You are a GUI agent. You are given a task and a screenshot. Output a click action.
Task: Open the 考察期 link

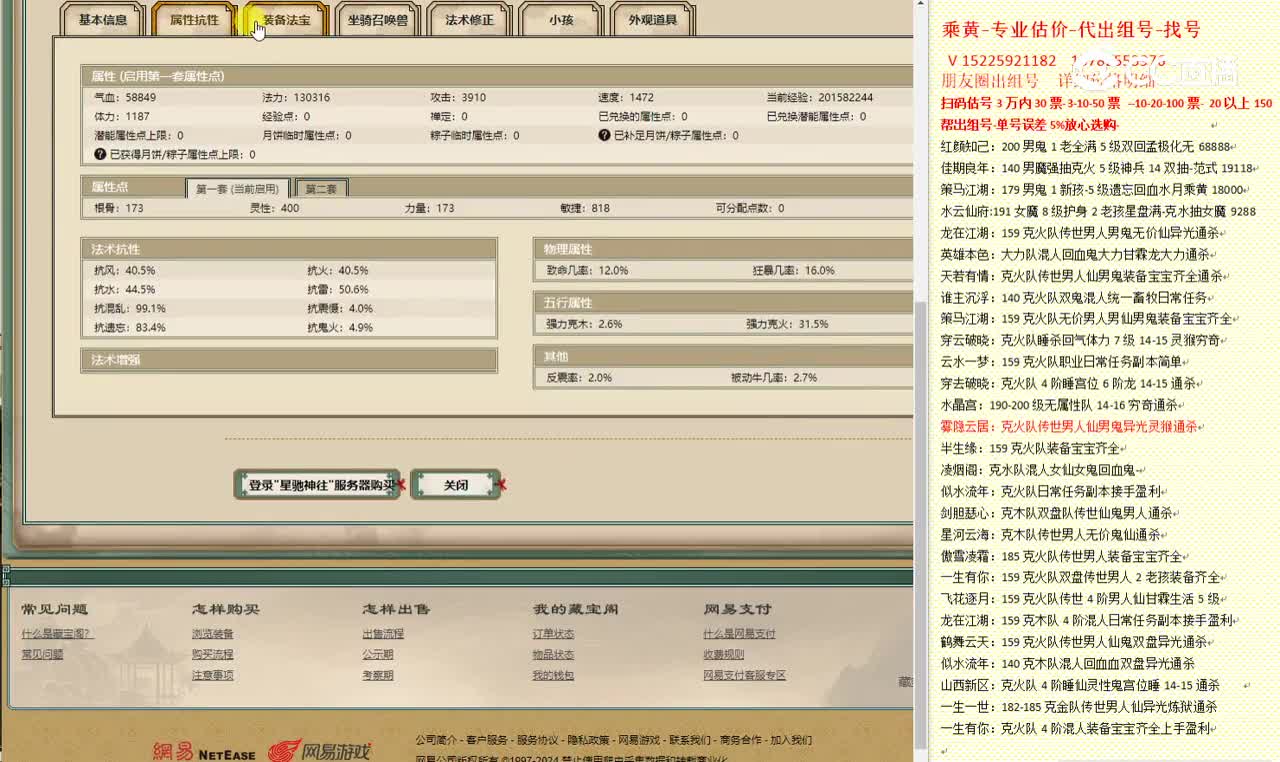pos(378,676)
